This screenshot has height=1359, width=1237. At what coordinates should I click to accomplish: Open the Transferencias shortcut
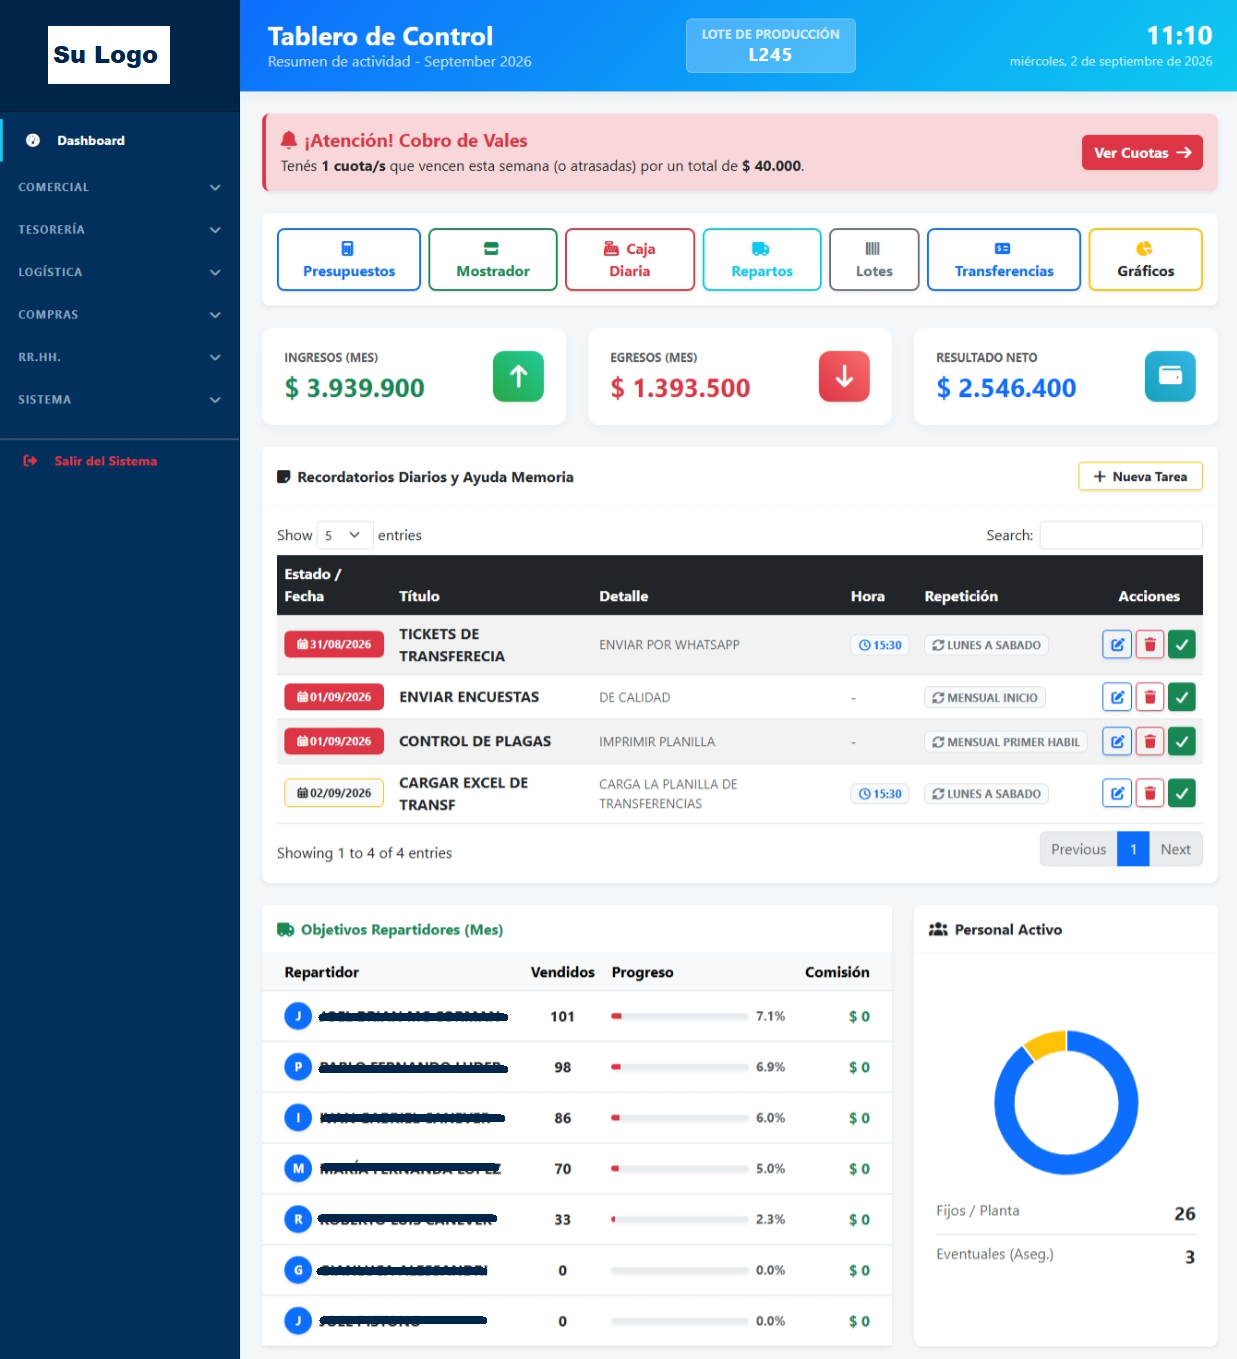coord(1004,260)
